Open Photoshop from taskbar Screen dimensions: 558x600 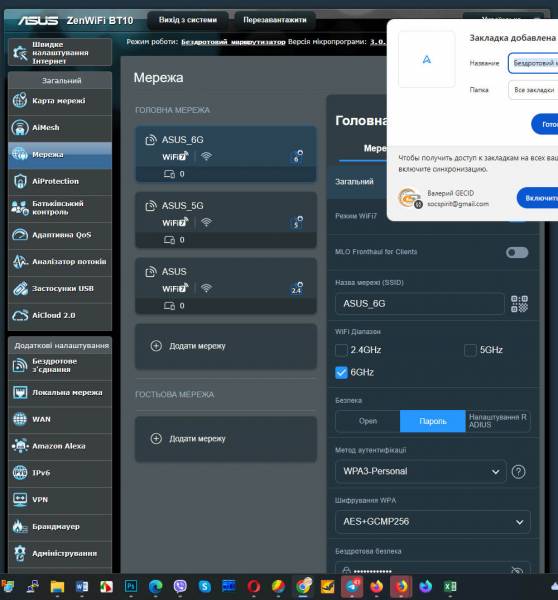coord(131,587)
